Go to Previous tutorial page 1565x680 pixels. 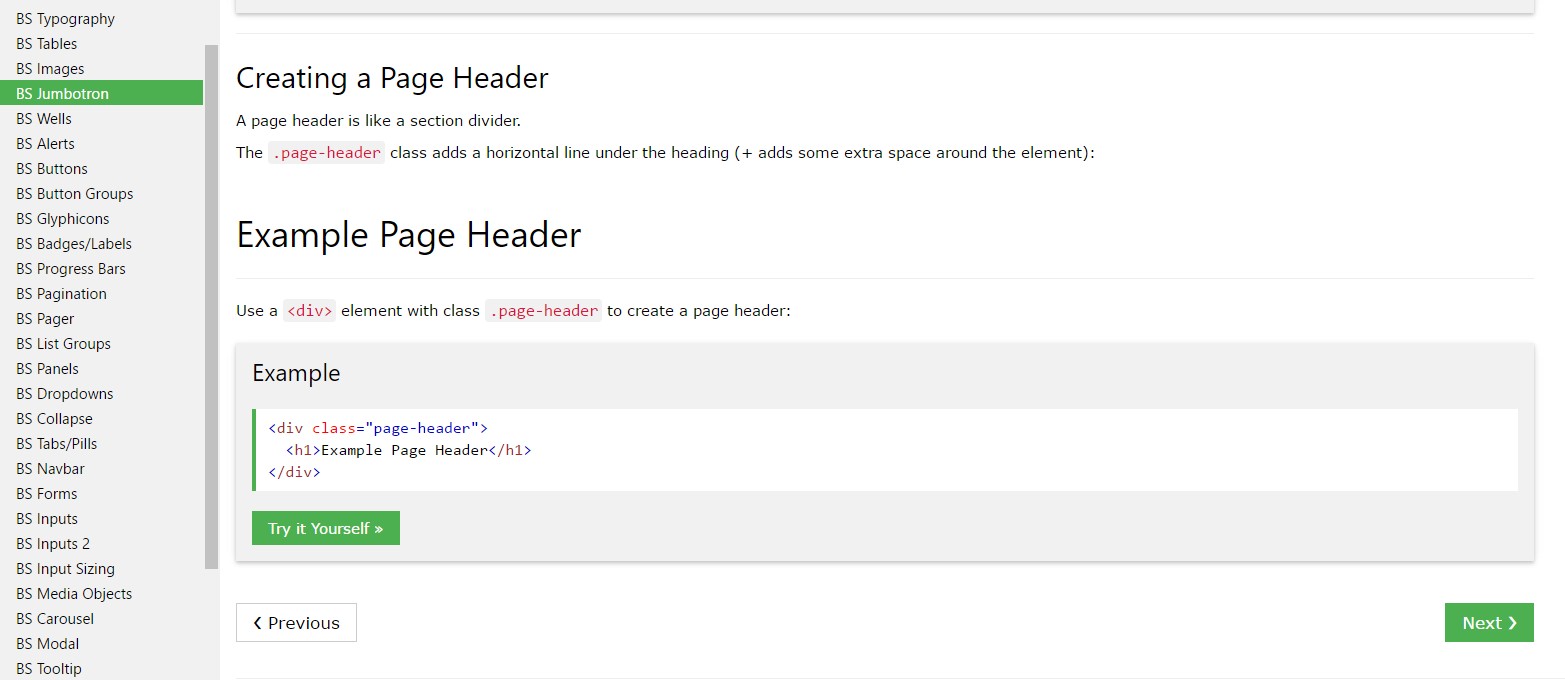tap(296, 623)
